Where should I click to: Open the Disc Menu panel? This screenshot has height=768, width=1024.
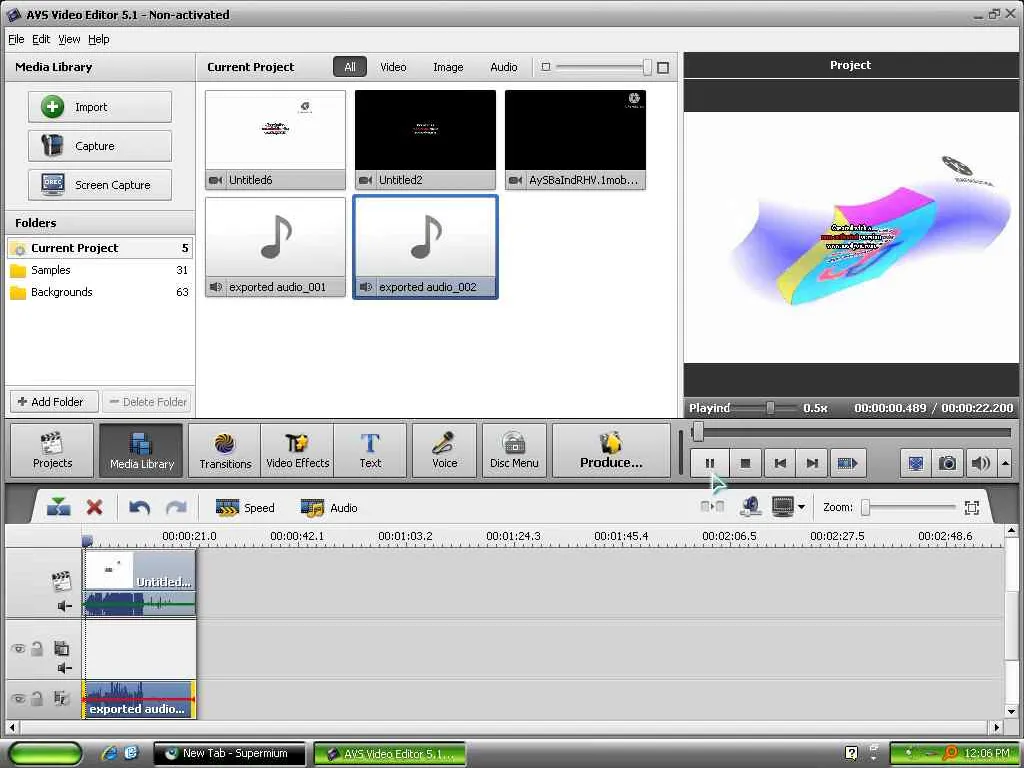point(514,451)
